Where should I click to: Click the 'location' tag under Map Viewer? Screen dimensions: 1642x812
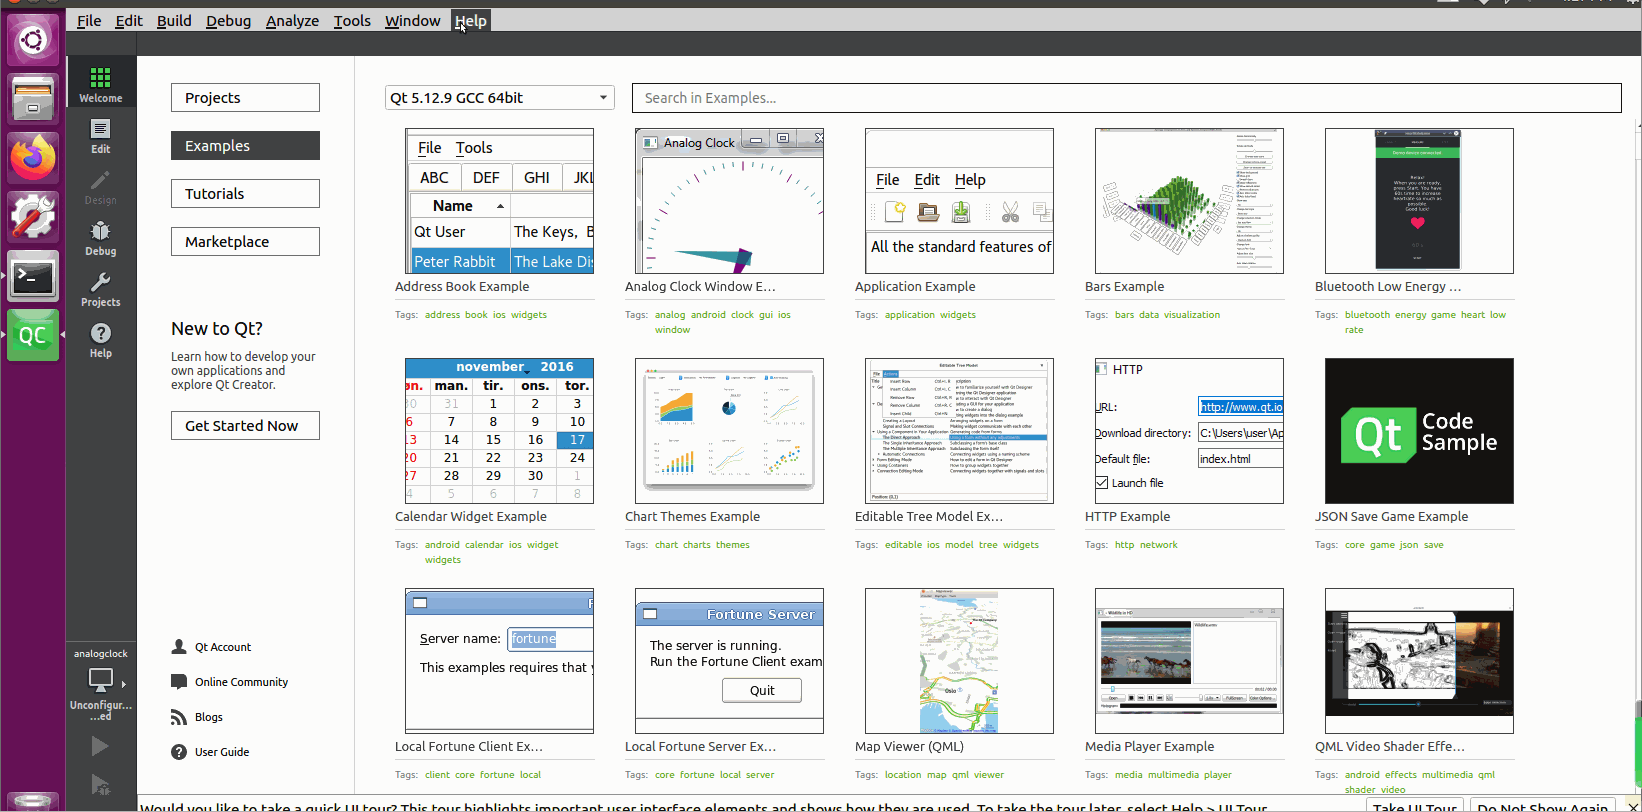pos(902,775)
